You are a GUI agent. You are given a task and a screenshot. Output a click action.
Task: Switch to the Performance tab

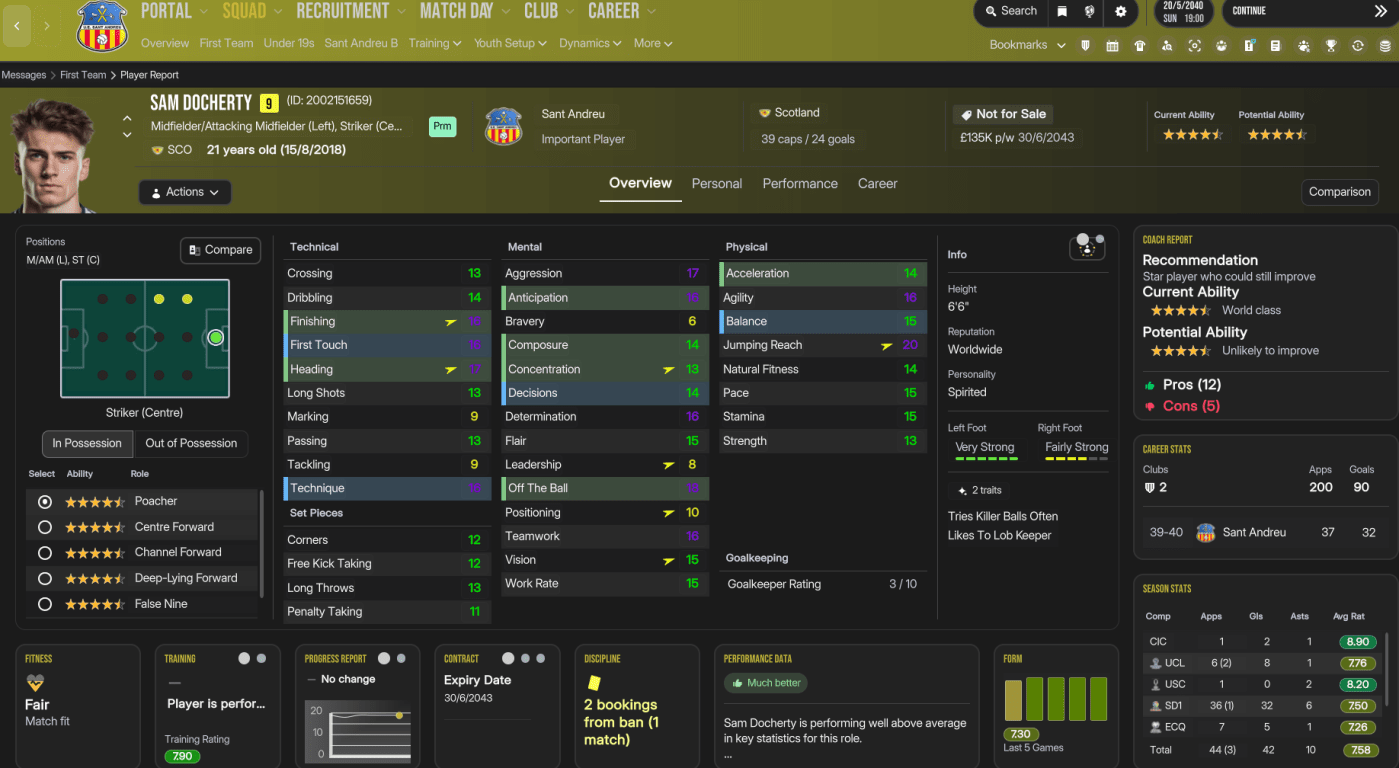[799, 184]
